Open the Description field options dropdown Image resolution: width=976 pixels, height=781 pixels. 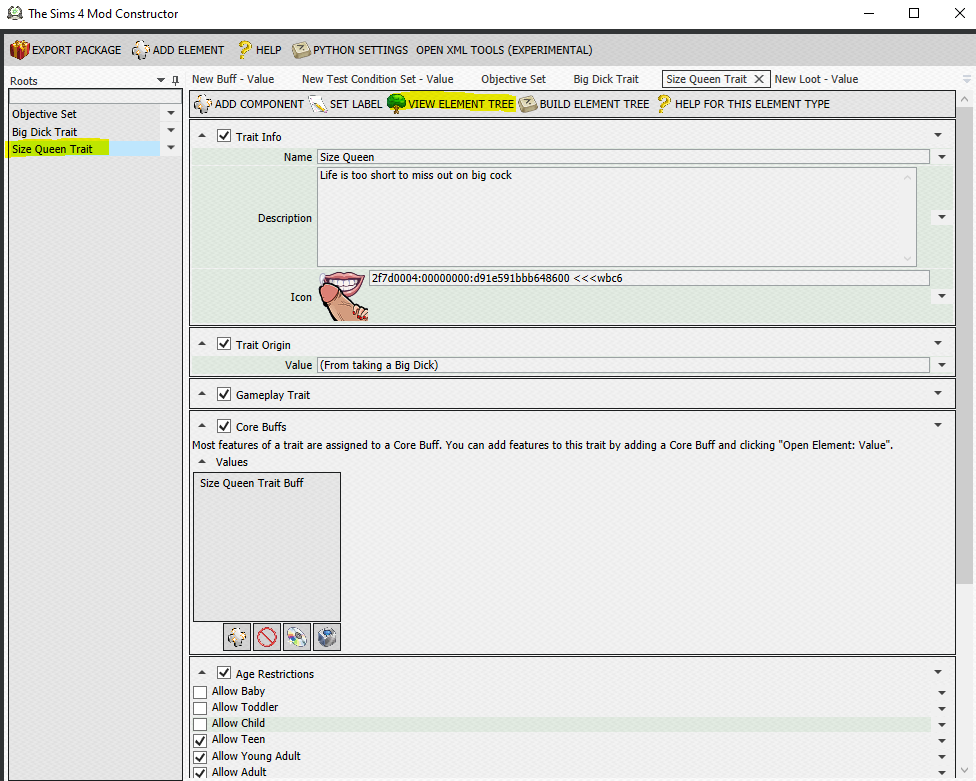tap(942, 217)
